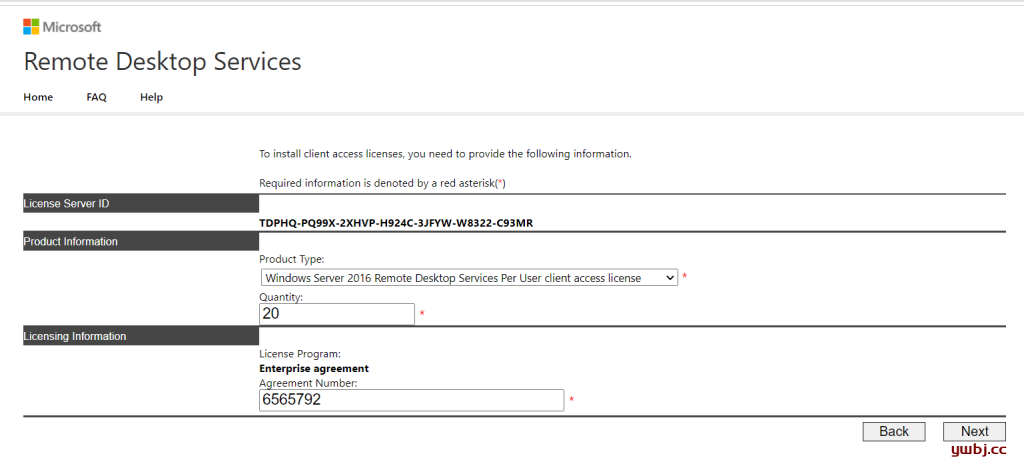Click into the Quantity input field
The height and width of the screenshot is (474, 1024).
(x=337, y=314)
